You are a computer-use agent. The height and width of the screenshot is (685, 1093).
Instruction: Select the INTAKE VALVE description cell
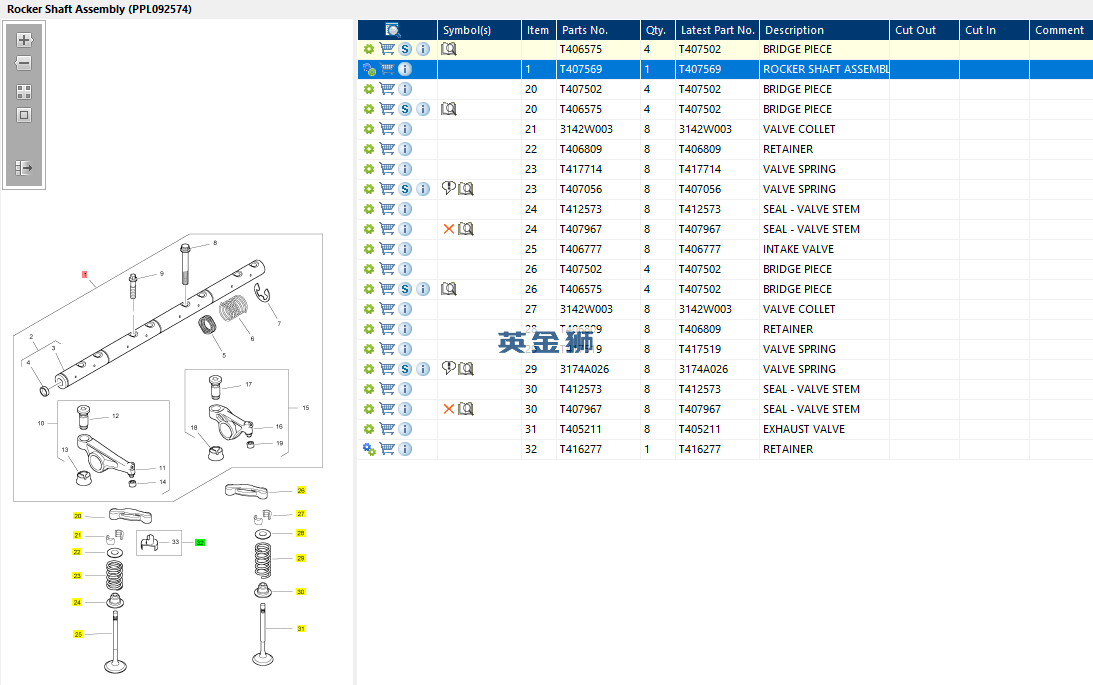tap(825, 249)
